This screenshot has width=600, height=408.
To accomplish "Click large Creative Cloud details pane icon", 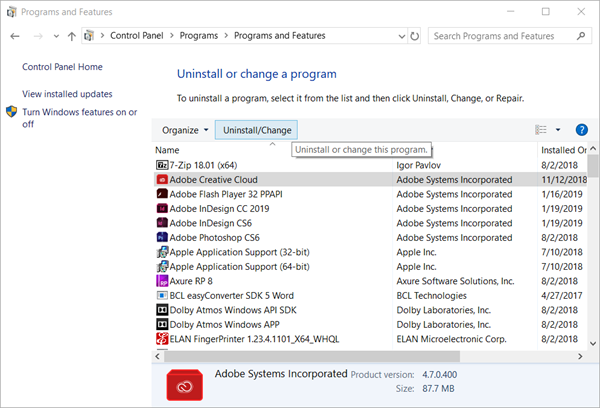I will [184, 385].
